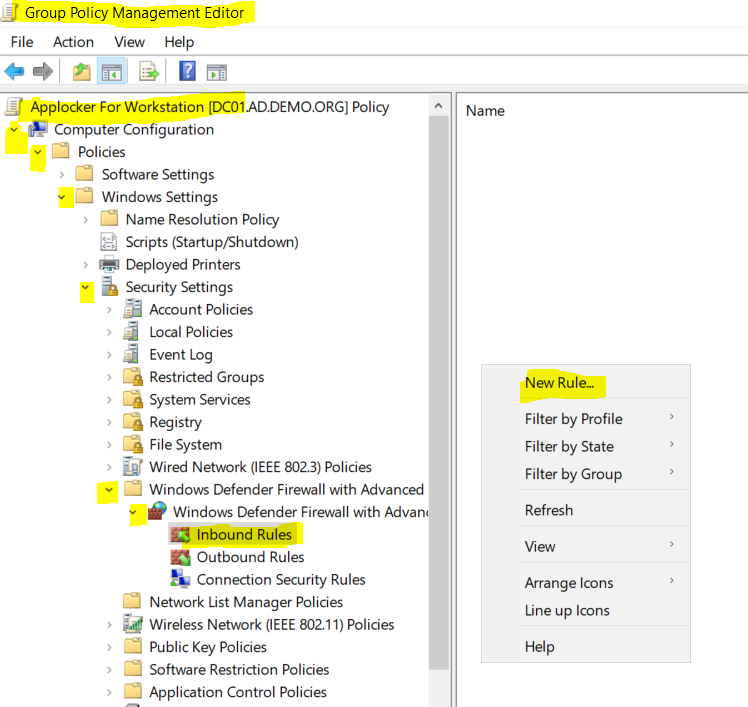Click the Connection Security Rules icon
Image resolution: width=748 pixels, height=707 pixels.
click(x=181, y=579)
